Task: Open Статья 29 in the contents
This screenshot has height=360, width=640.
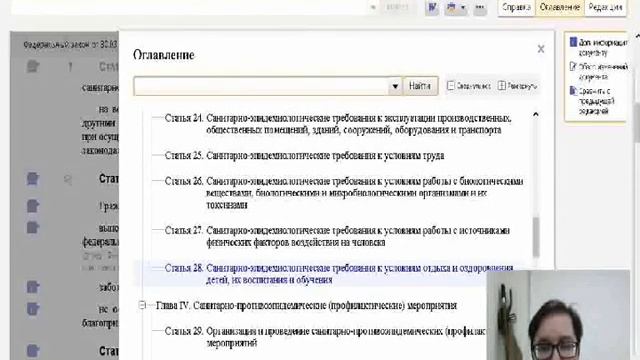Action: [x=325, y=337]
